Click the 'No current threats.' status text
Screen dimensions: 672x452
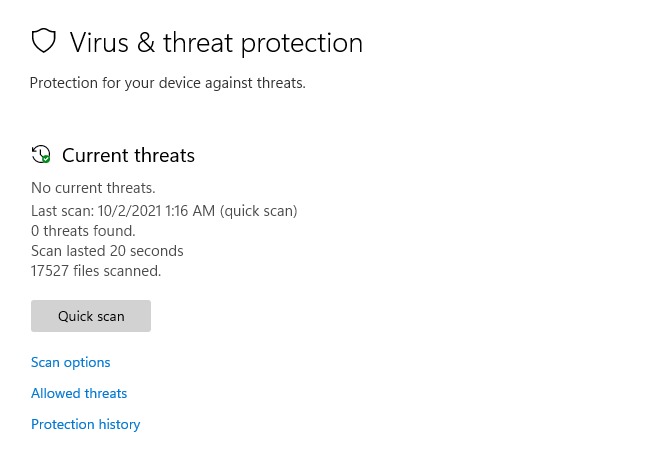tap(93, 187)
